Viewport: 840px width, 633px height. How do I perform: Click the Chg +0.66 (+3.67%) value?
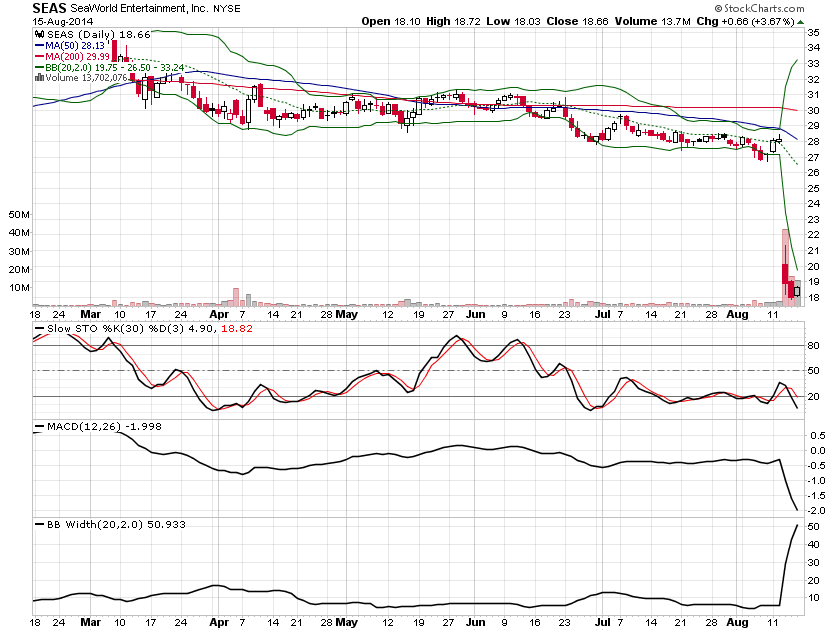[745, 21]
